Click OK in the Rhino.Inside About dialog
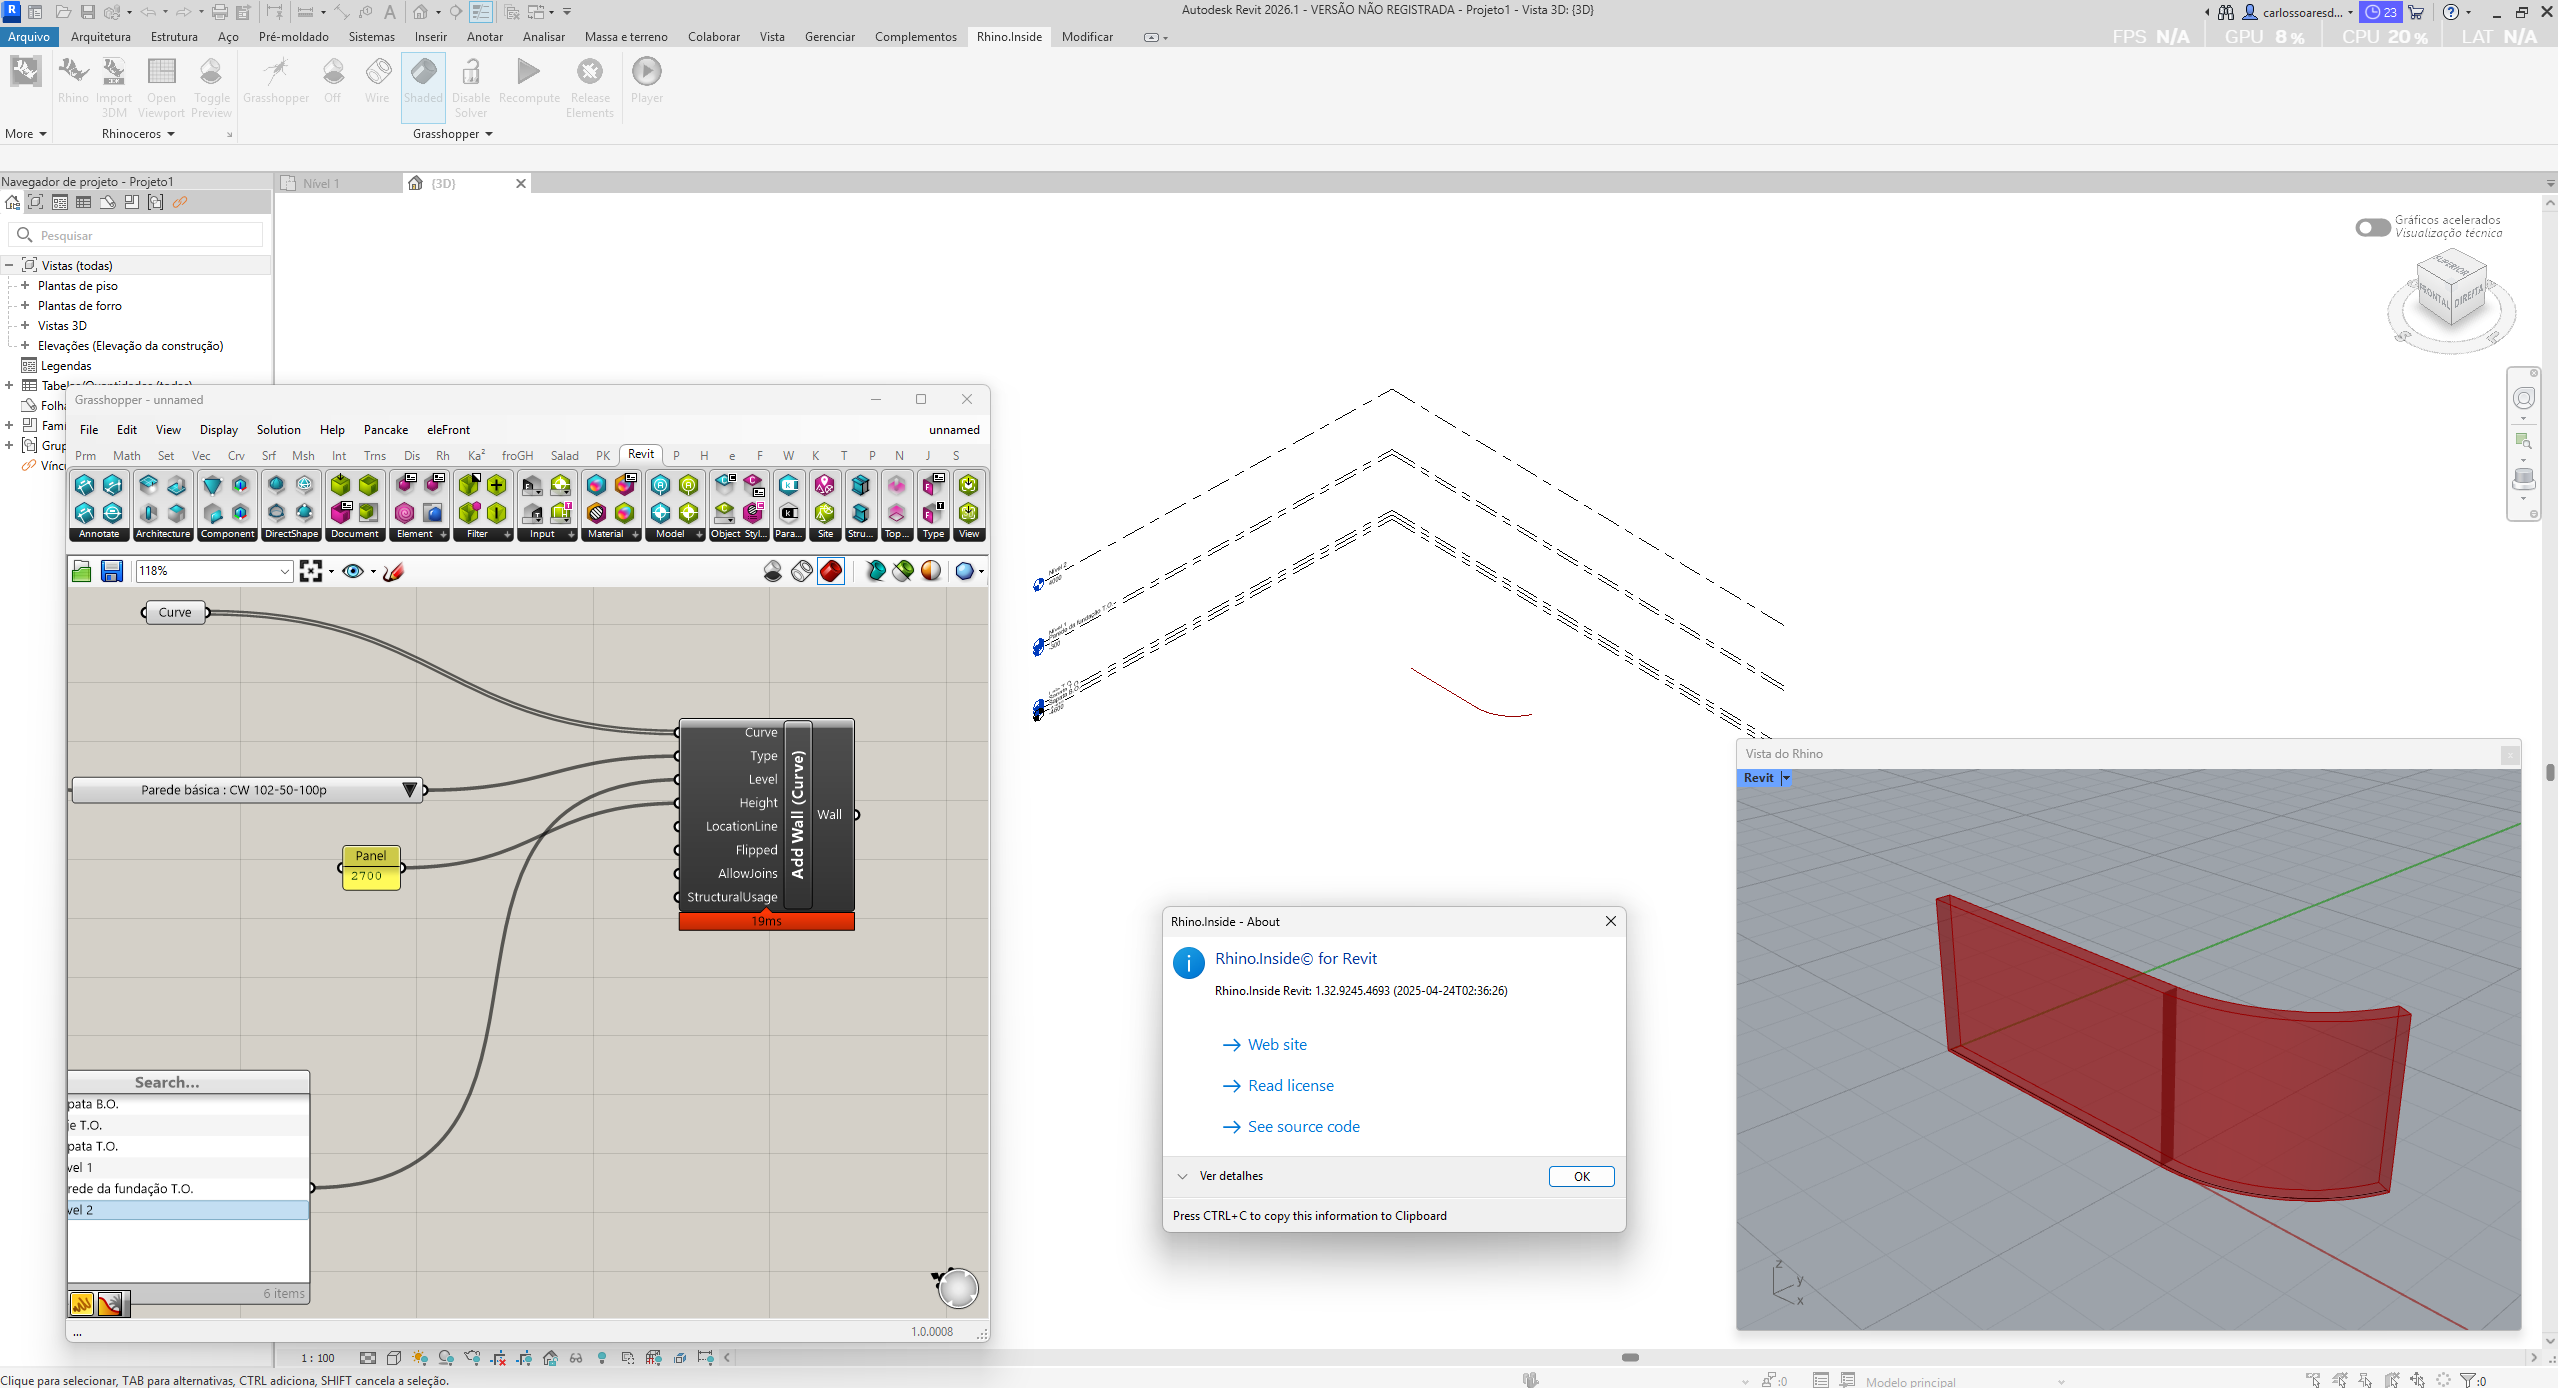 pyautogui.click(x=1580, y=1176)
